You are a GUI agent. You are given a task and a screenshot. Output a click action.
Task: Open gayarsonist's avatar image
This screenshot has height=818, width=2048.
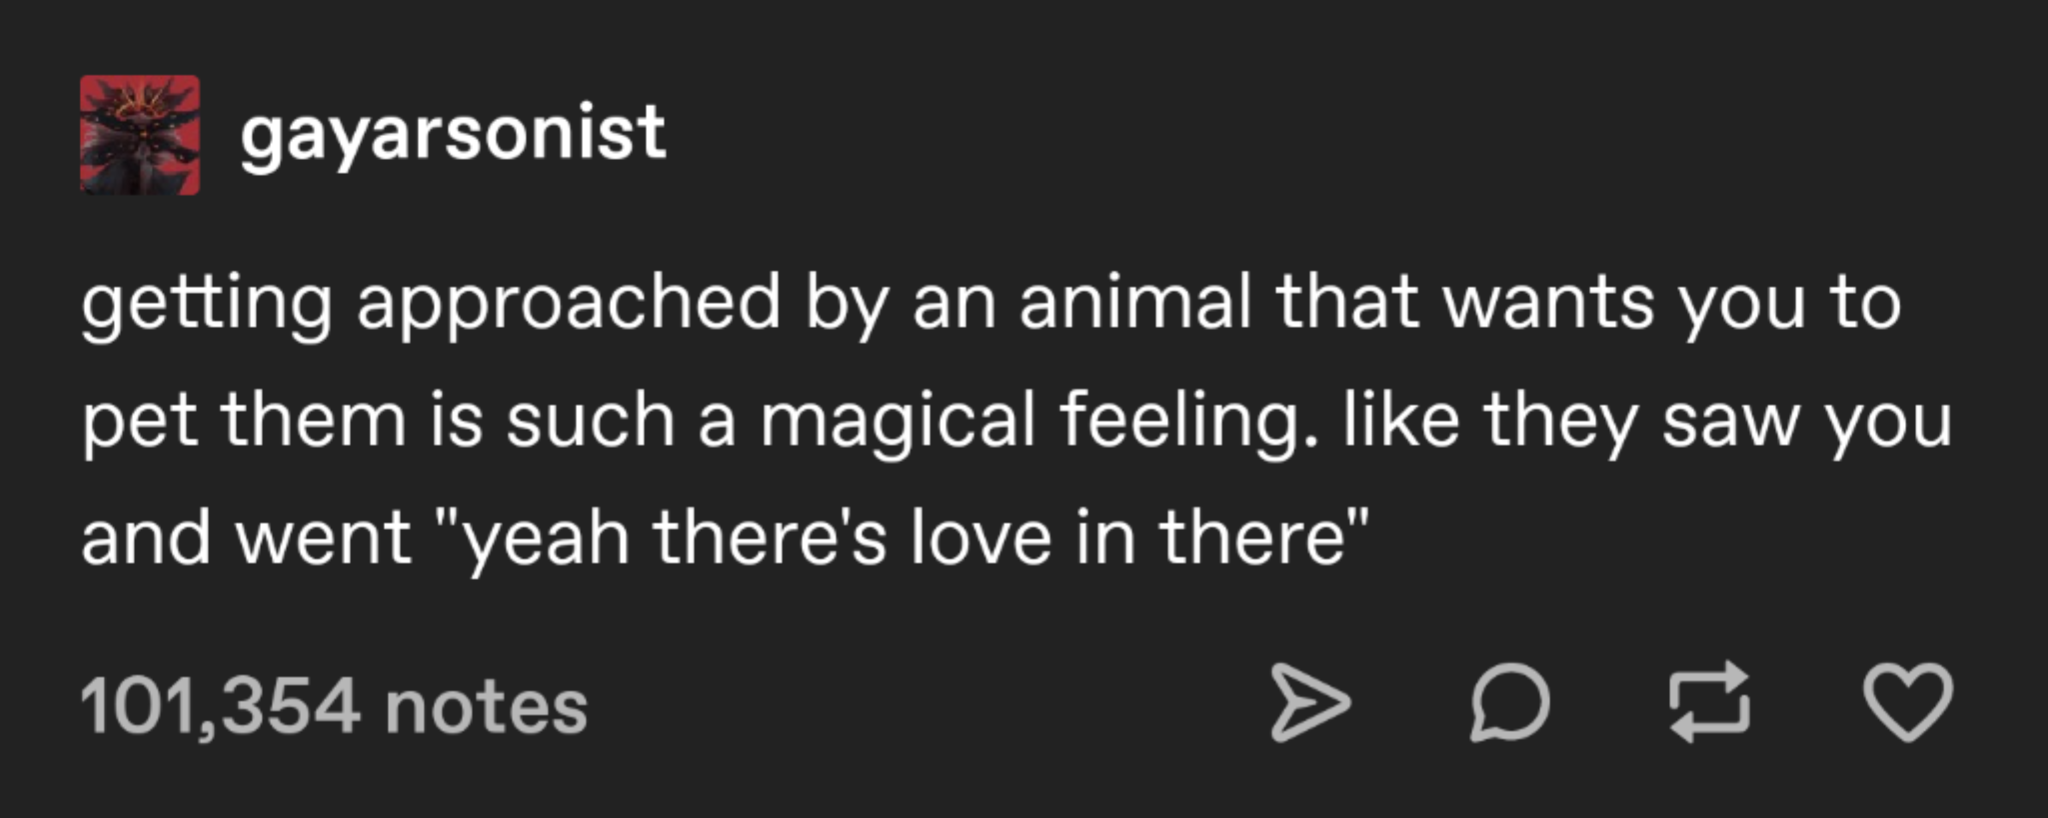(x=140, y=134)
